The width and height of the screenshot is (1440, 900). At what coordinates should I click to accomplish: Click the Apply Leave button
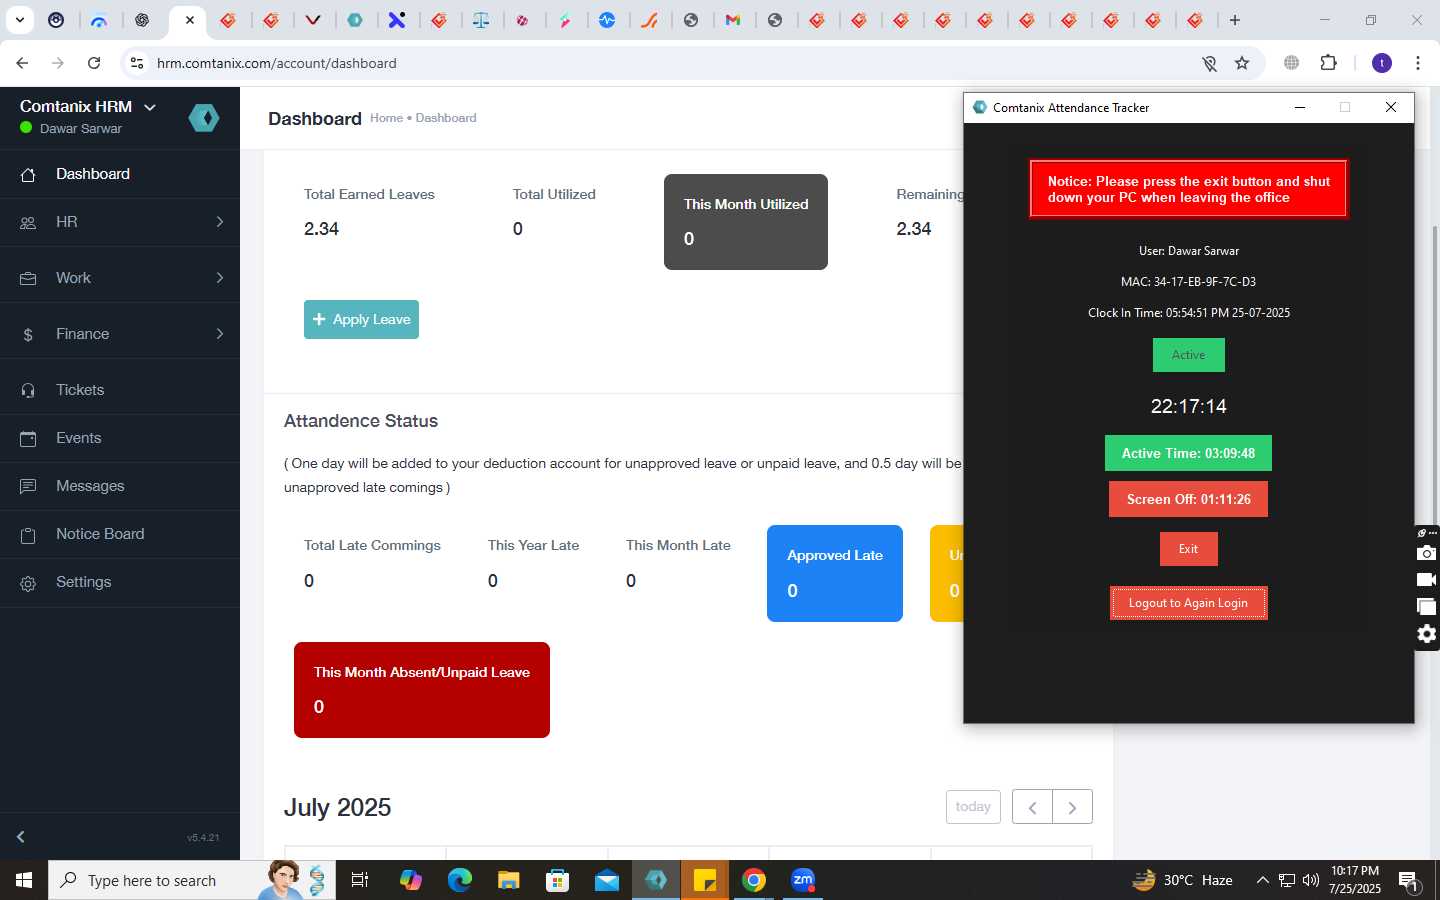tap(361, 319)
